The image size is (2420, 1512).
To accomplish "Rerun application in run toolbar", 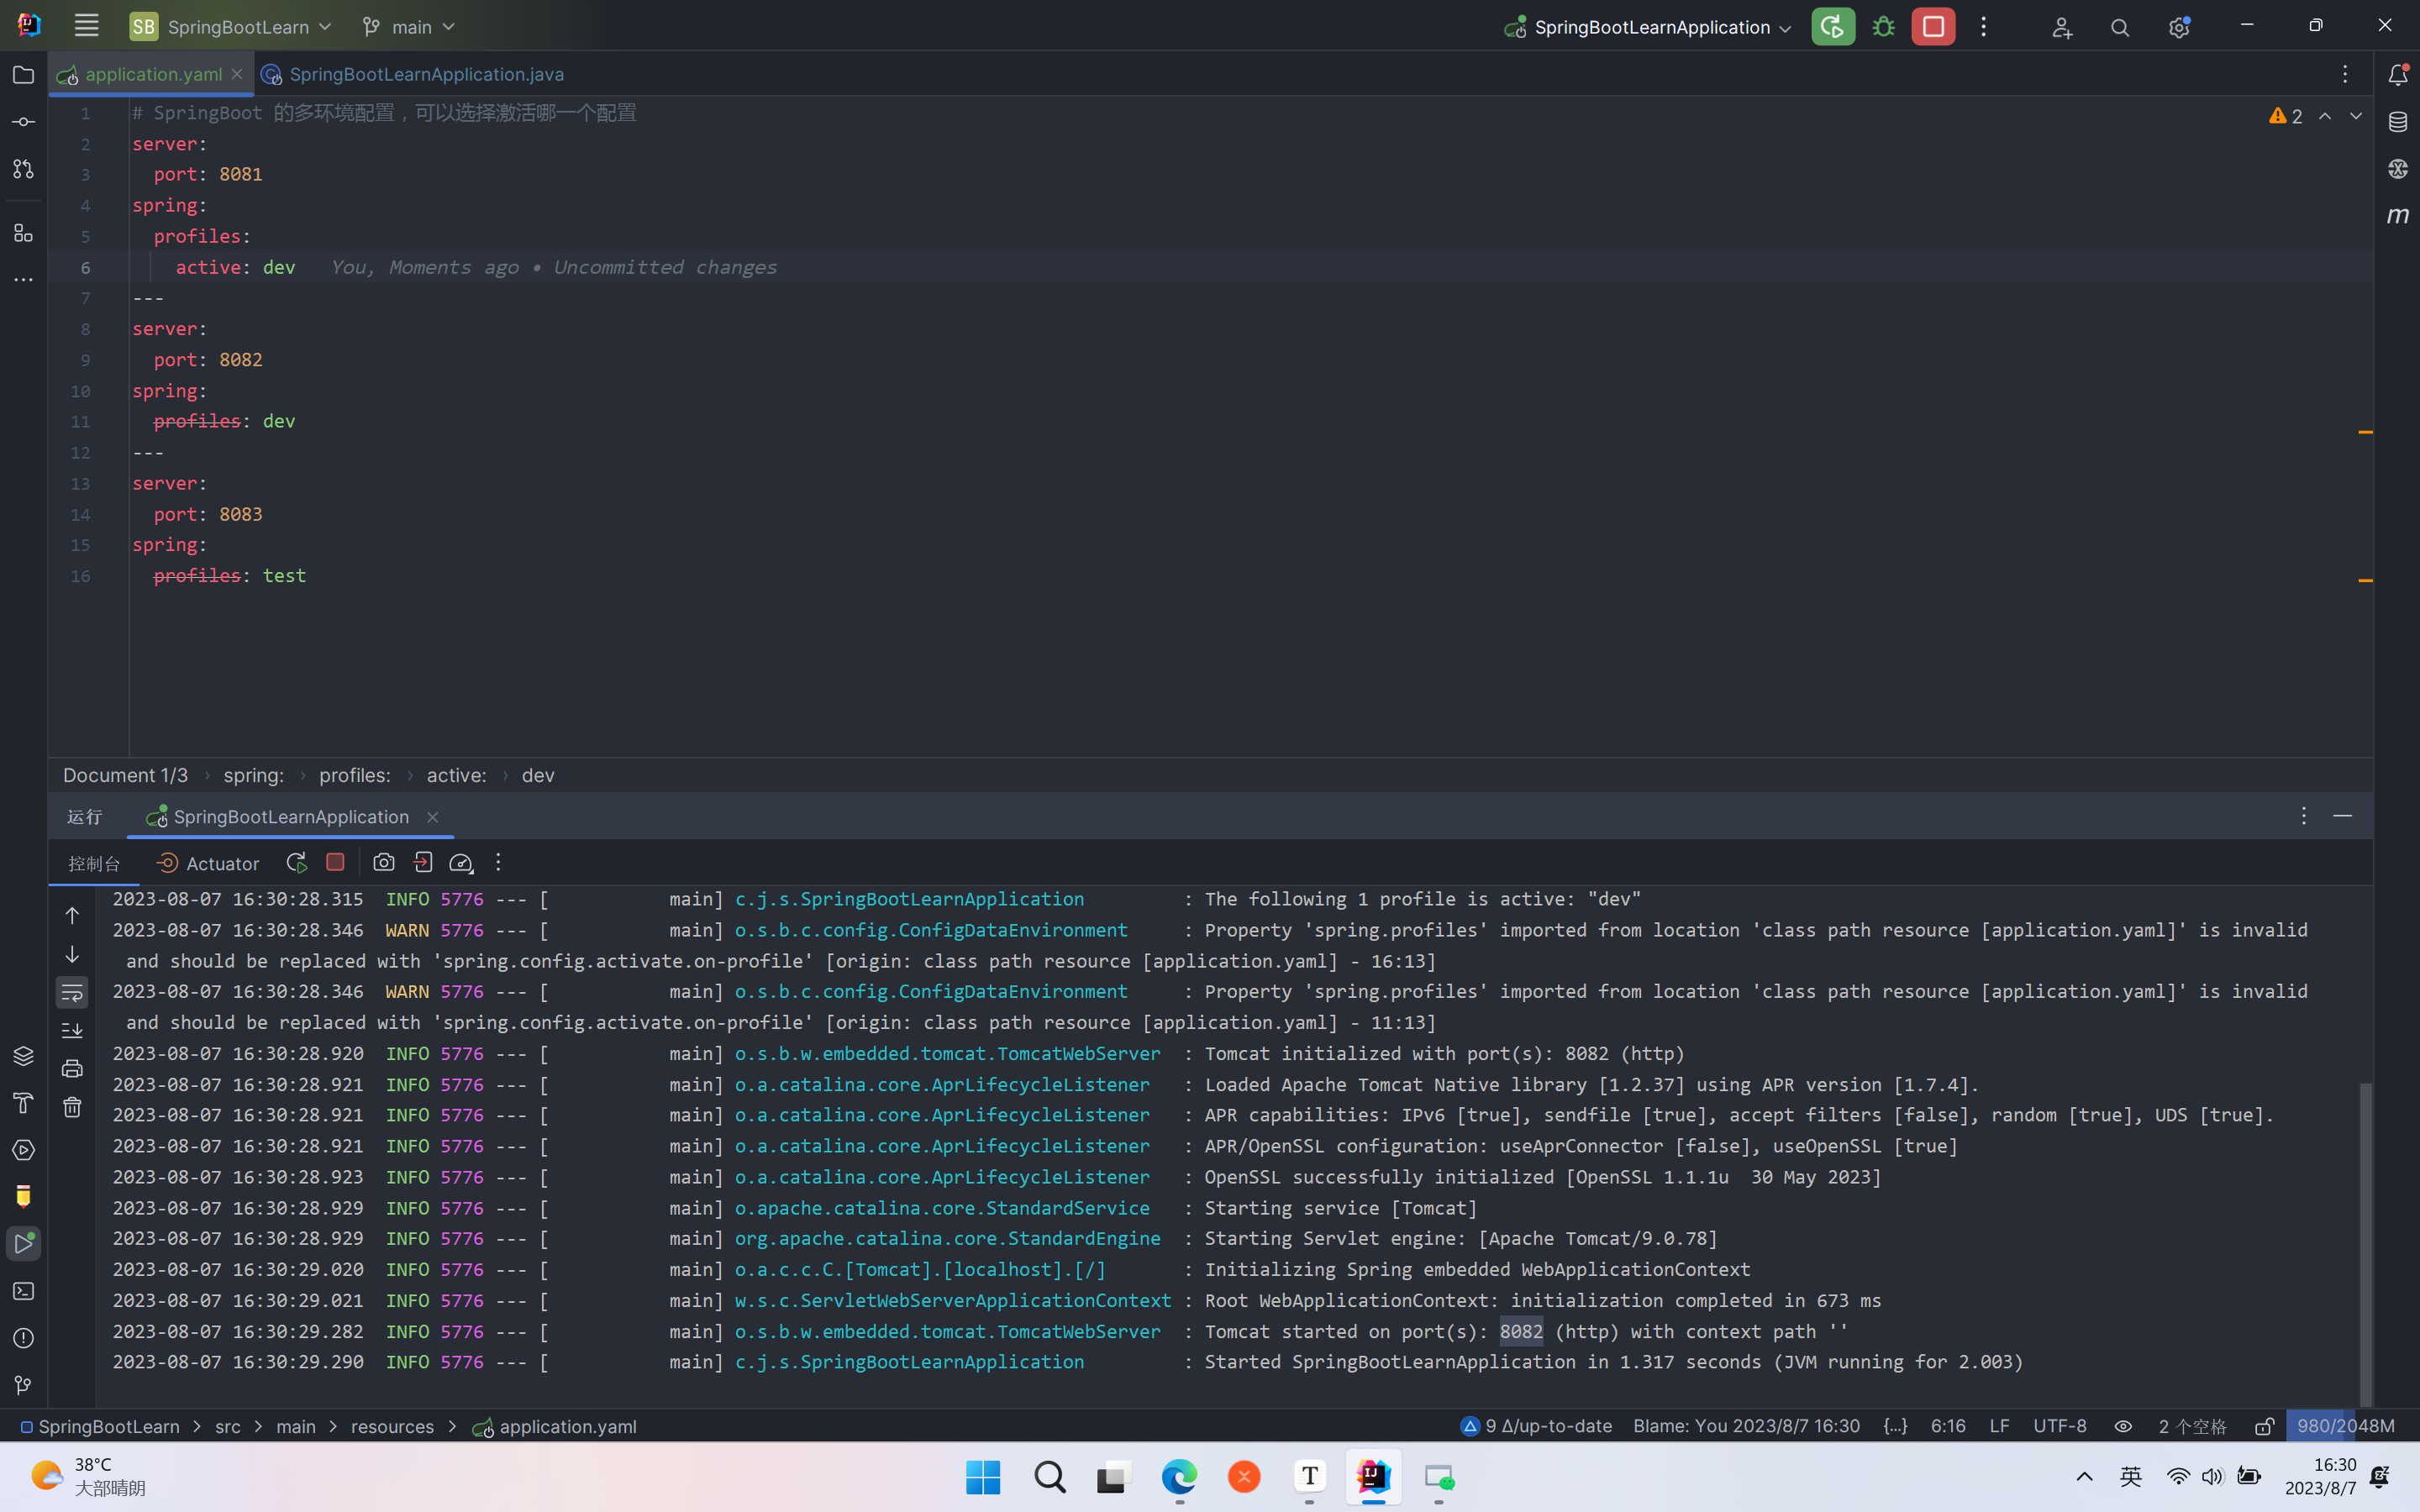I will click(x=296, y=862).
